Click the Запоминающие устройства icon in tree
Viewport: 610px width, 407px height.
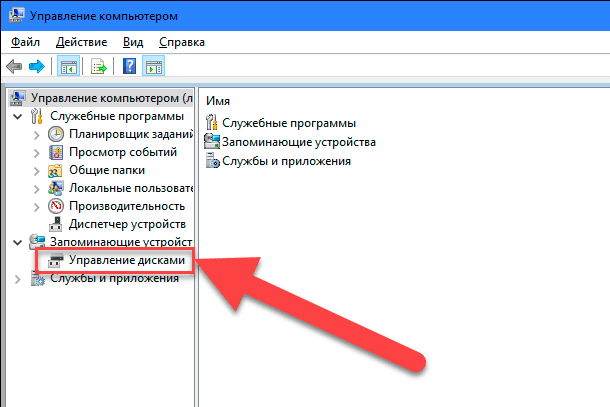(37, 242)
